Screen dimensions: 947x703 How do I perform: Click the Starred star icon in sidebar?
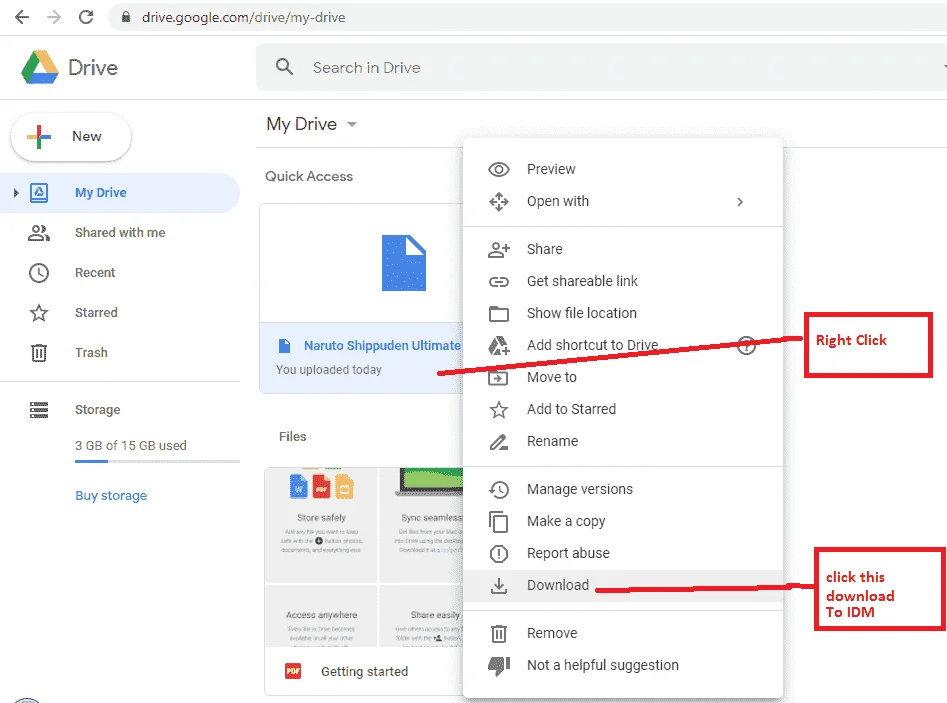pos(39,313)
